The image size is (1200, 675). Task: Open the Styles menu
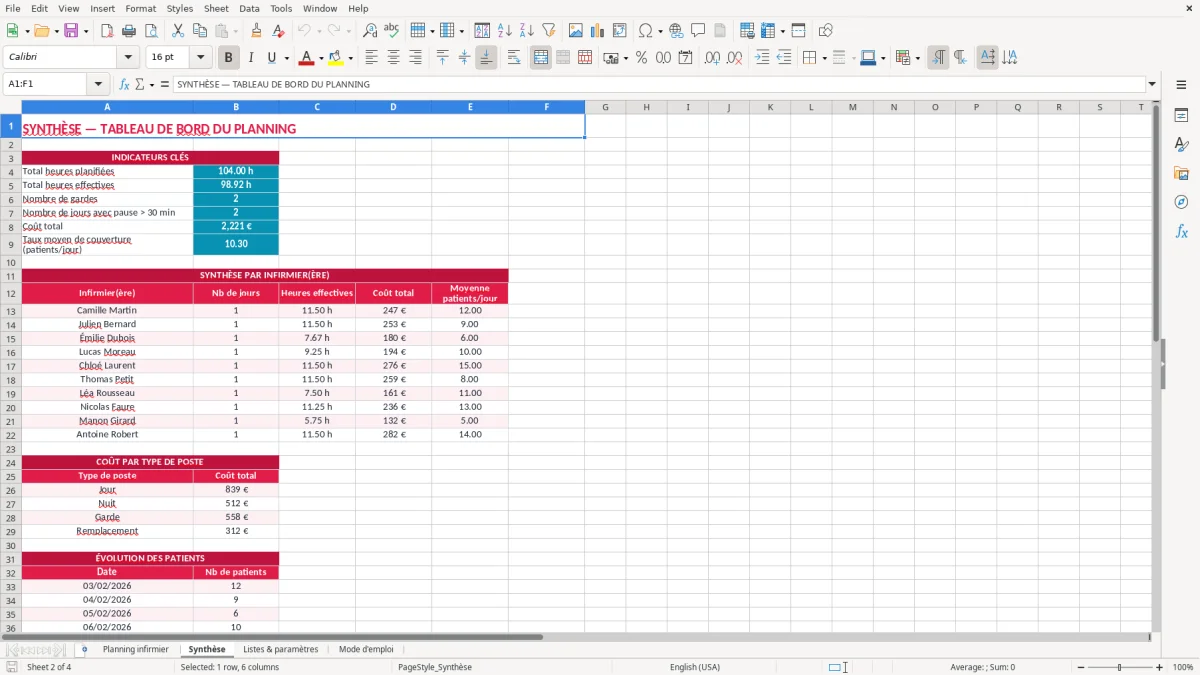click(180, 8)
